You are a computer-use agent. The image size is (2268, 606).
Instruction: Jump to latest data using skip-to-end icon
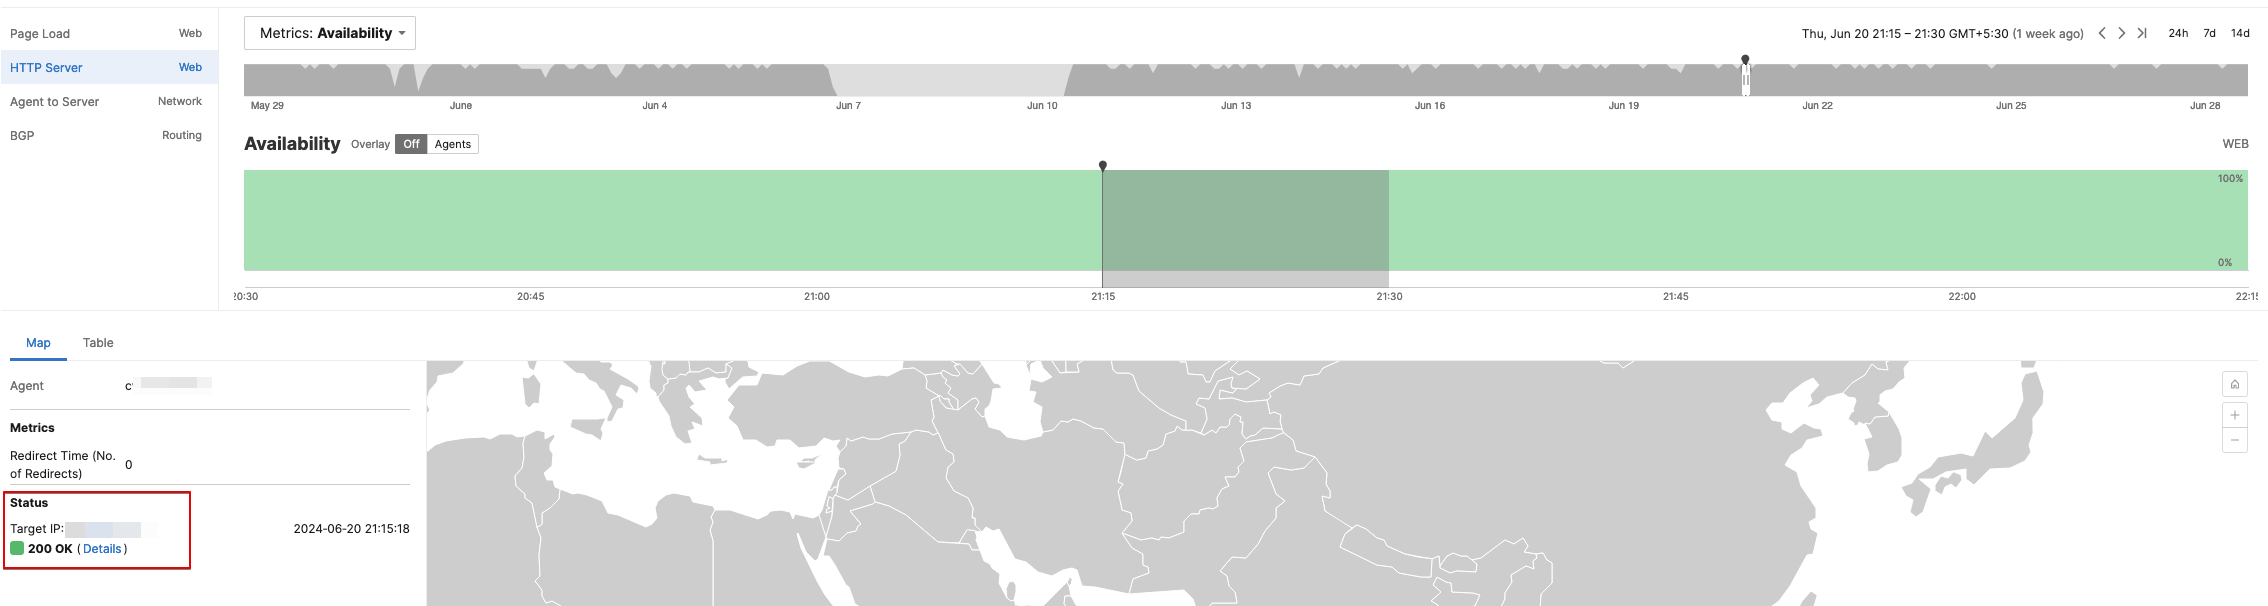(2143, 32)
